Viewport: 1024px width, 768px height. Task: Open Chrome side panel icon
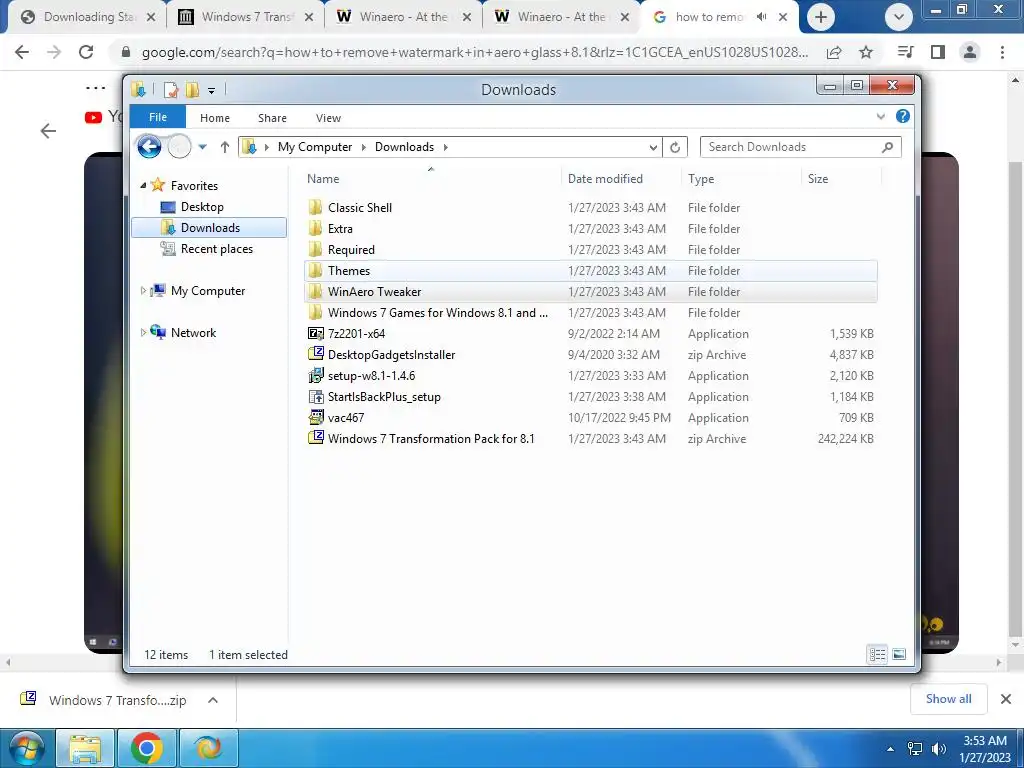pos(938,52)
